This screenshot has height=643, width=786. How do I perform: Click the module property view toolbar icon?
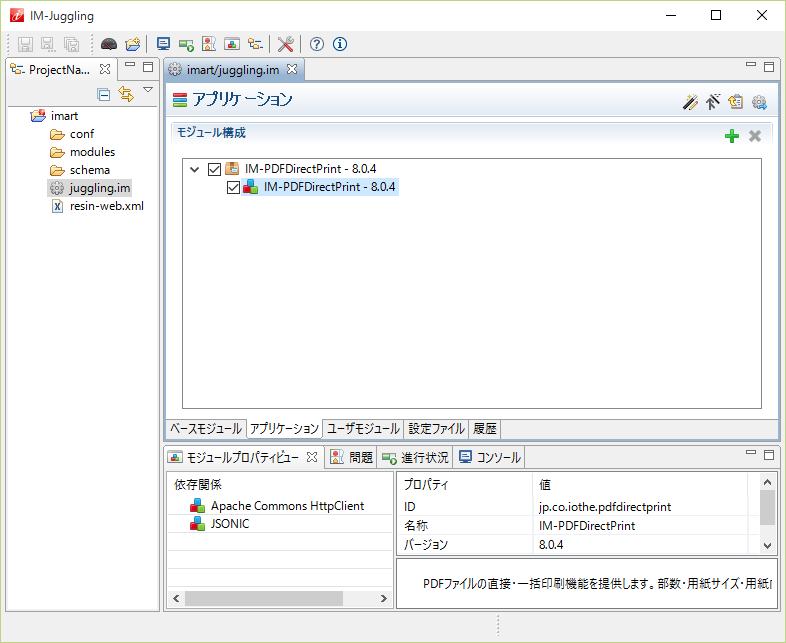tap(232, 44)
